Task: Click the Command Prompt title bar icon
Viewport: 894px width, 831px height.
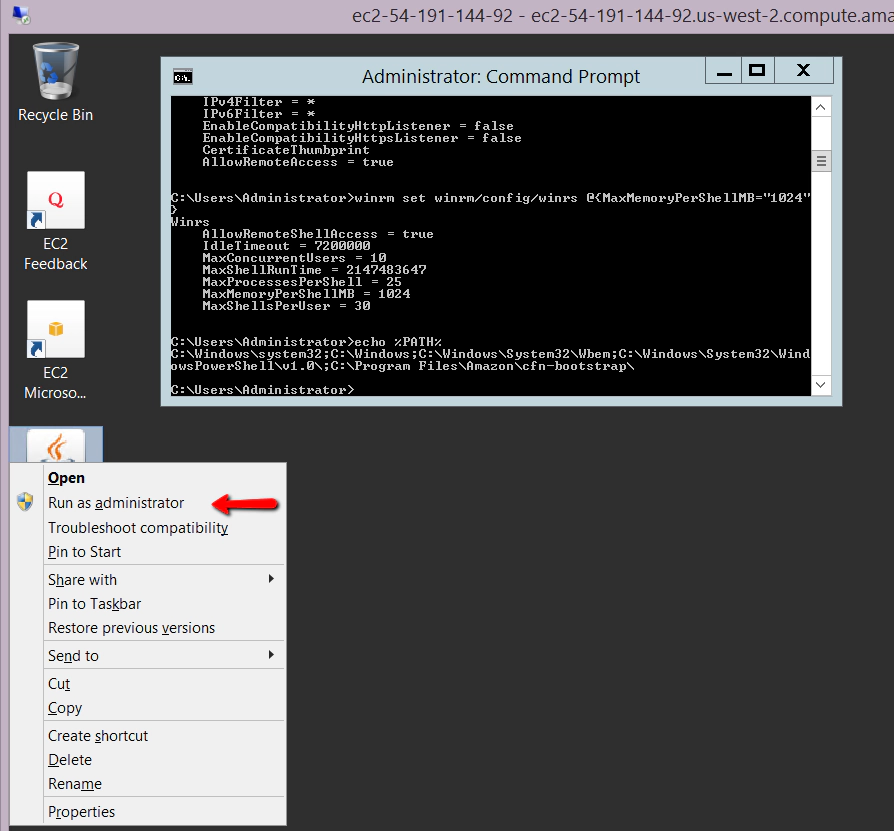Action: 182,76
